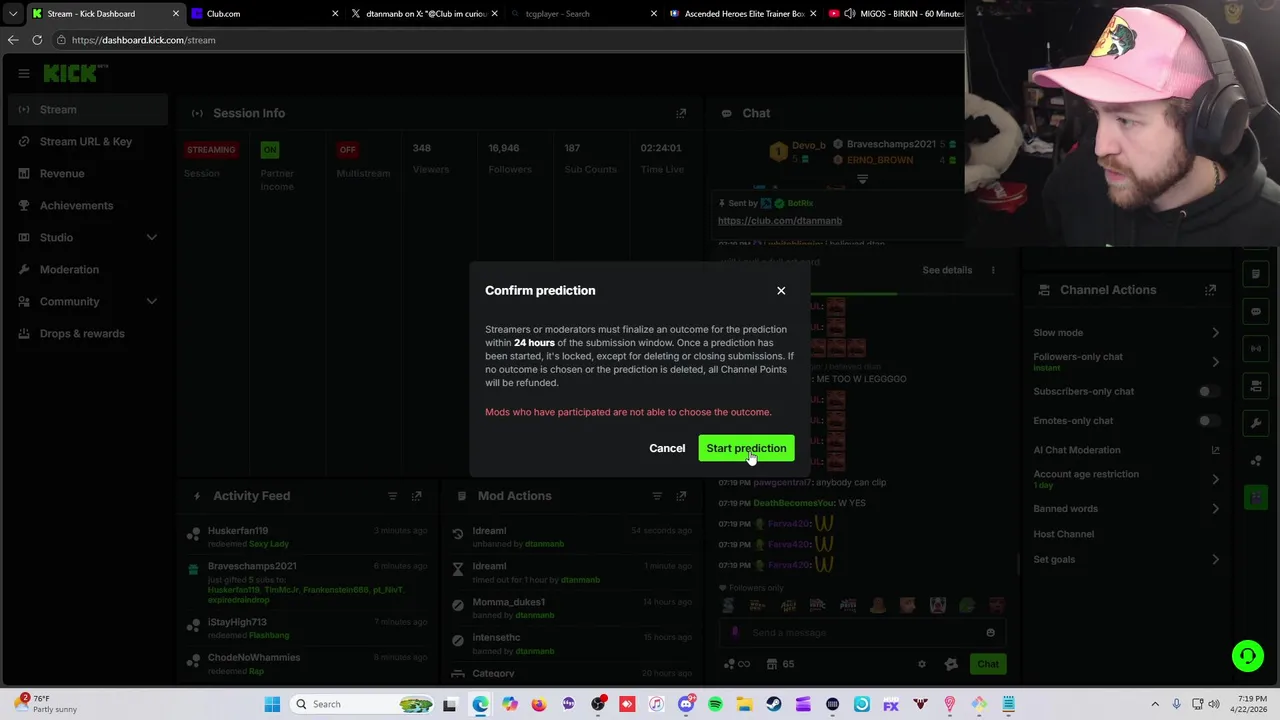This screenshot has width=1280, height=720.
Task: Open the green support headset button
Action: (x=1248, y=657)
